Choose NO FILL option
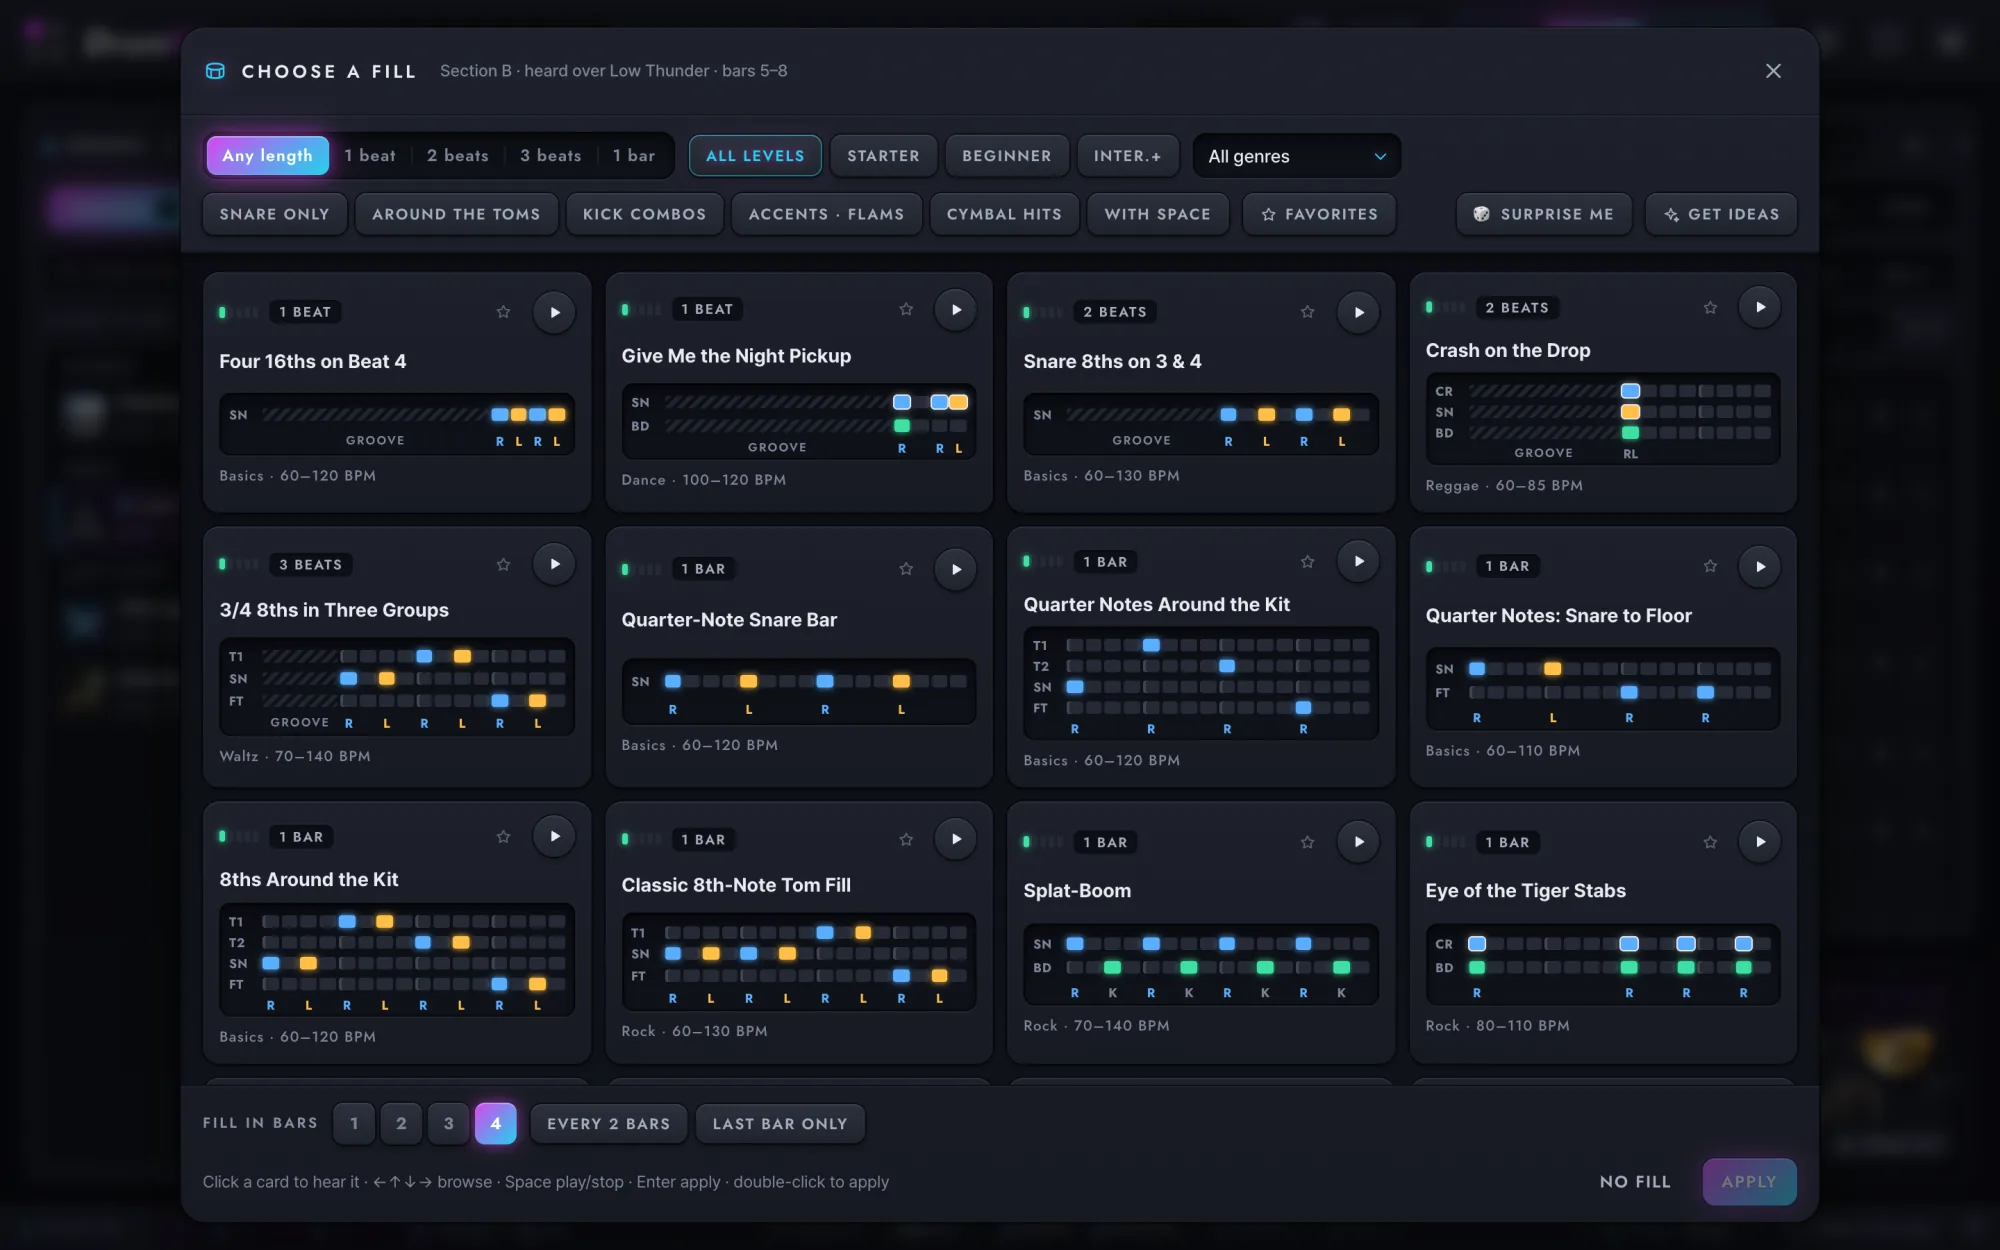This screenshot has height=1250, width=2000. coord(1635,1181)
